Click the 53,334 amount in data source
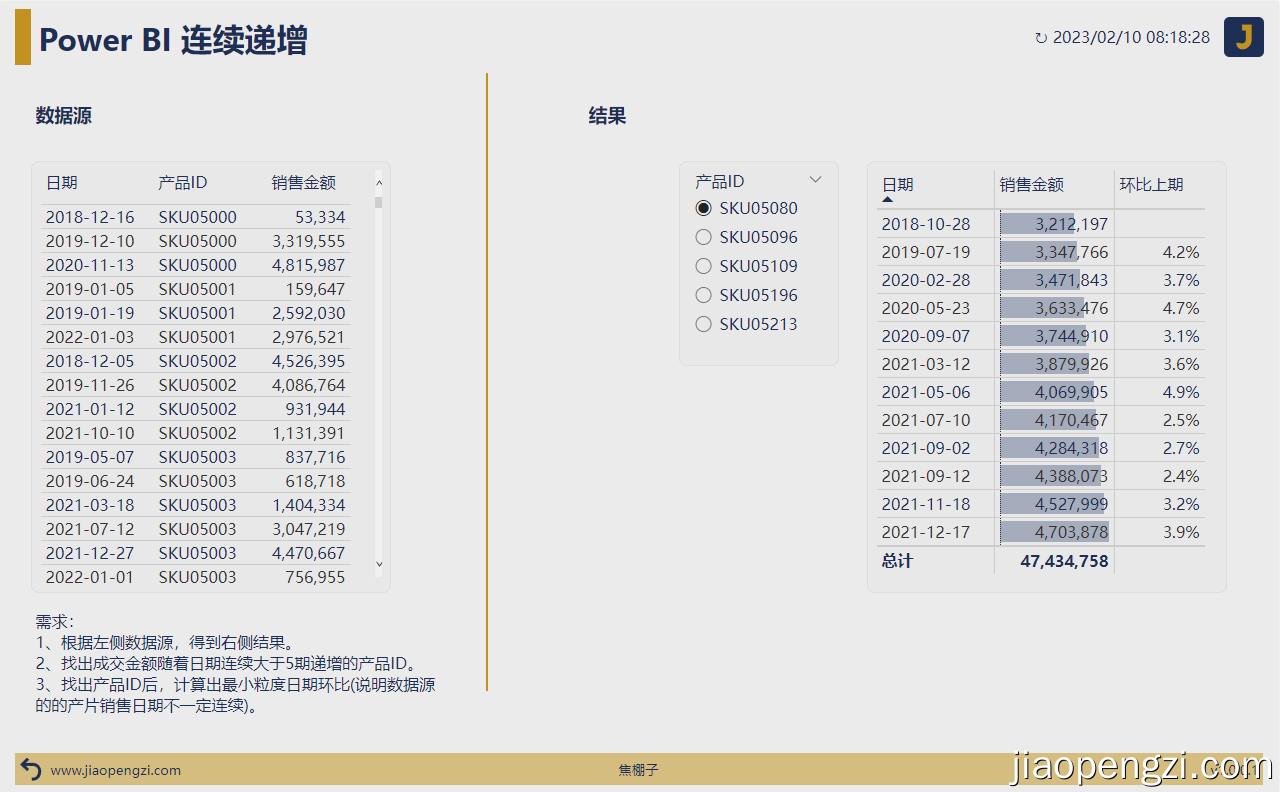Screen dimensions: 1280x792 tap(320, 217)
